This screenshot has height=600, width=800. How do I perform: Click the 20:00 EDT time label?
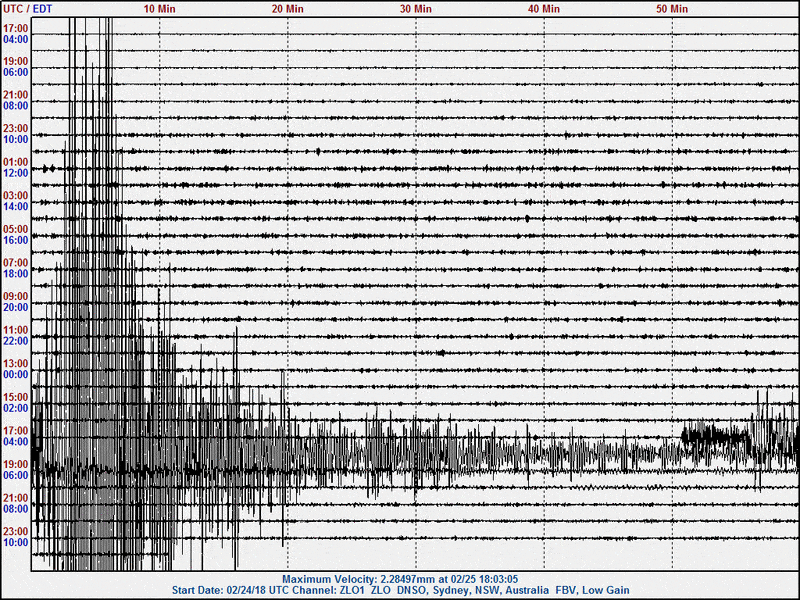tap(16, 307)
